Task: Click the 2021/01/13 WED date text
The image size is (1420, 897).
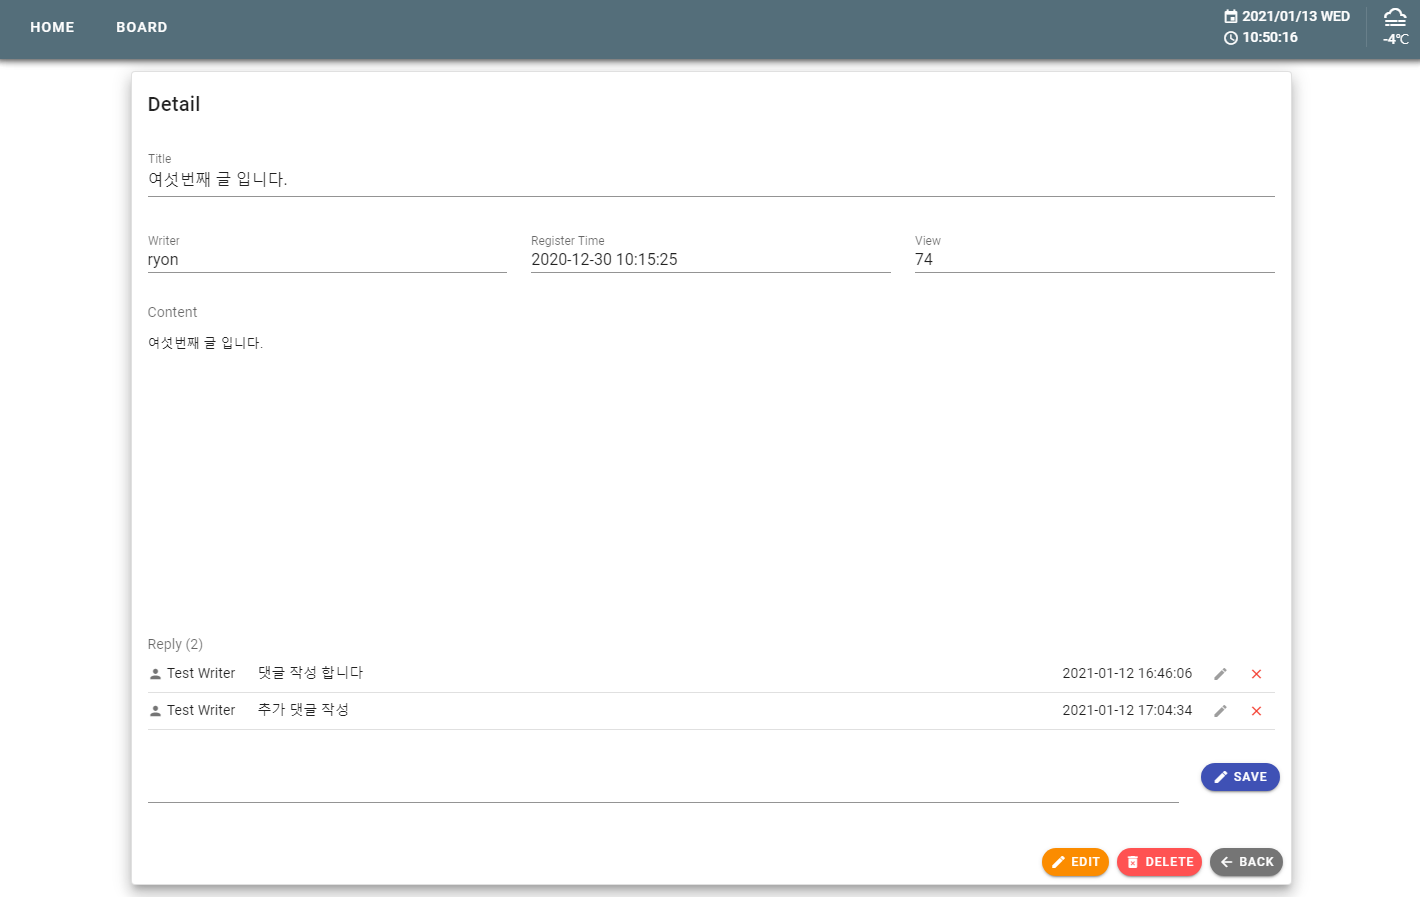Action: click(x=1296, y=16)
